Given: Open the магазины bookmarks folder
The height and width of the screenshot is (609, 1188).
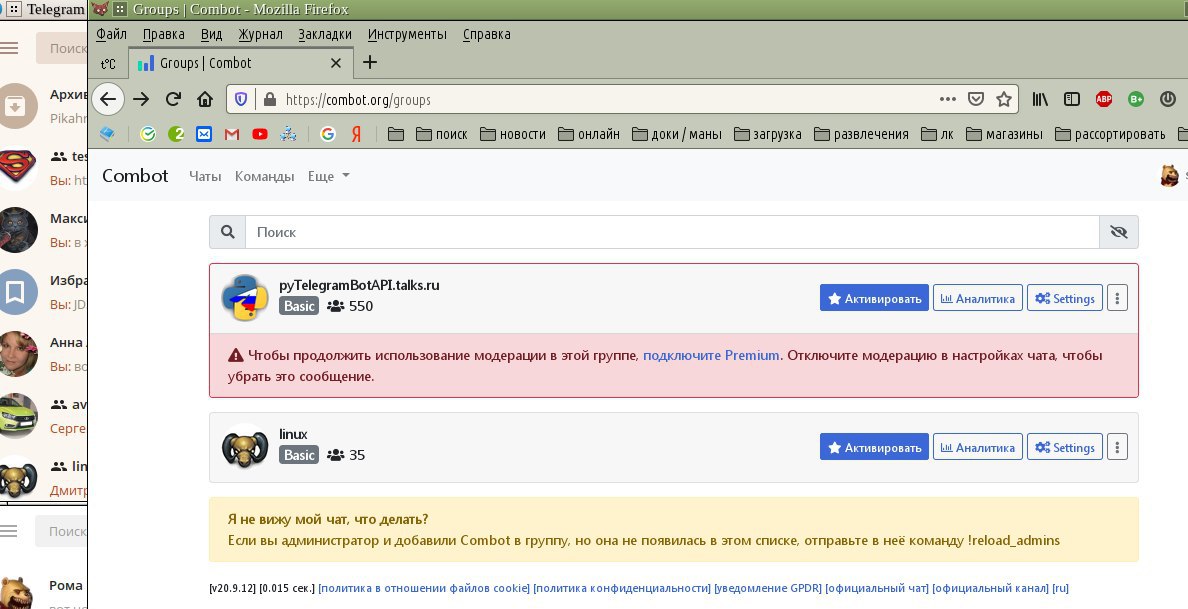Looking at the screenshot, I should tap(1005, 134).
